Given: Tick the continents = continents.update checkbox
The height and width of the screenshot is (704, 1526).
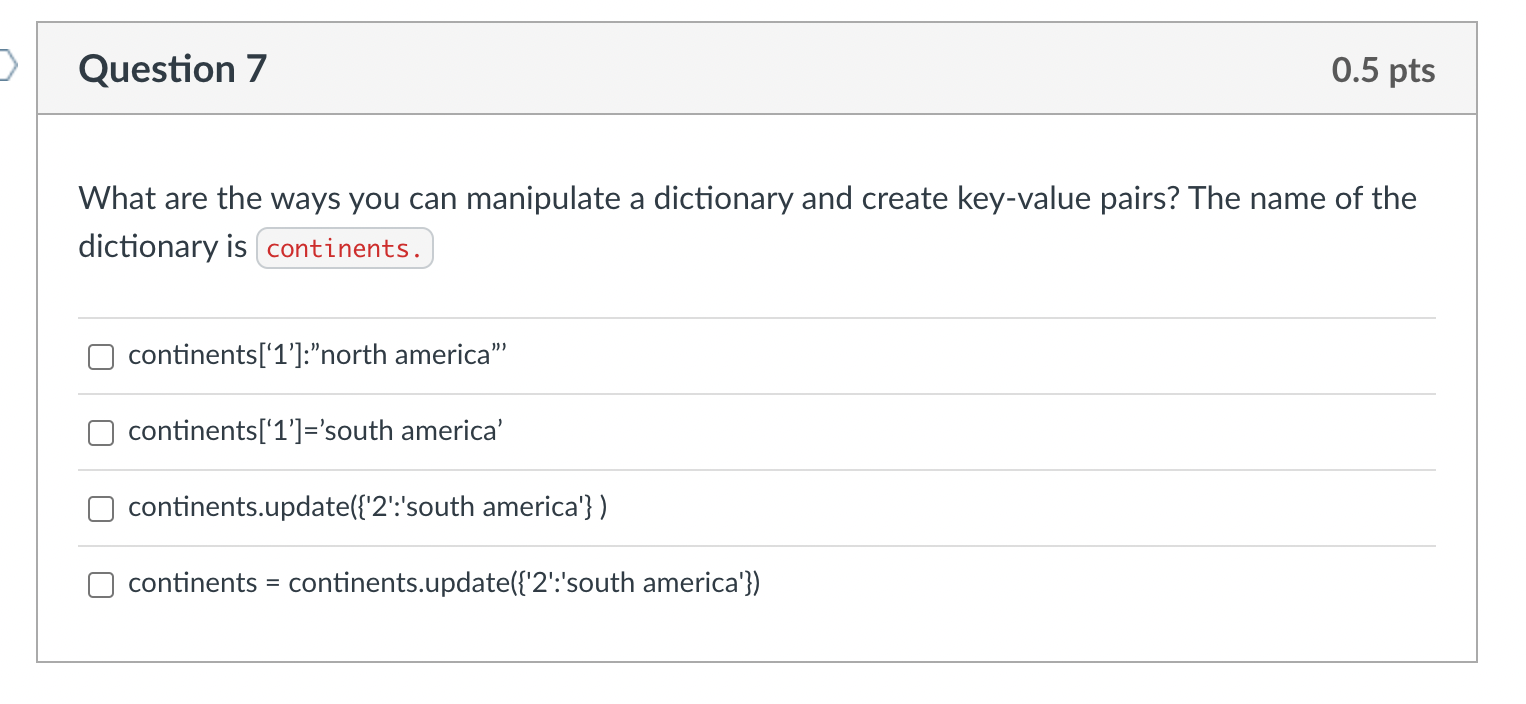Looking at the screenshot, I should pyautogui.click(x=100, y=584).
